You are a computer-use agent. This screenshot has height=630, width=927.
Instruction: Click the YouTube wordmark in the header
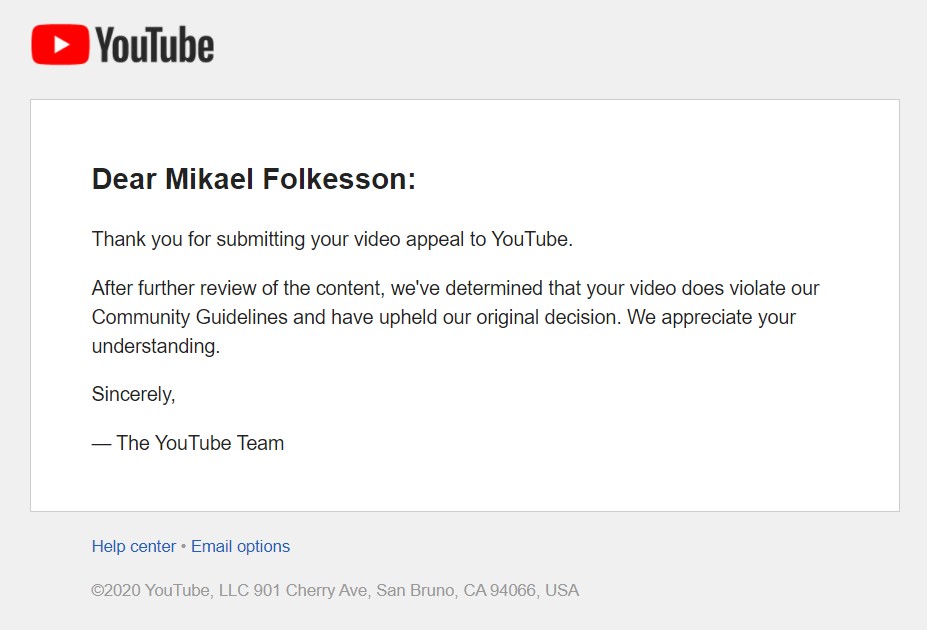point(154,45)
